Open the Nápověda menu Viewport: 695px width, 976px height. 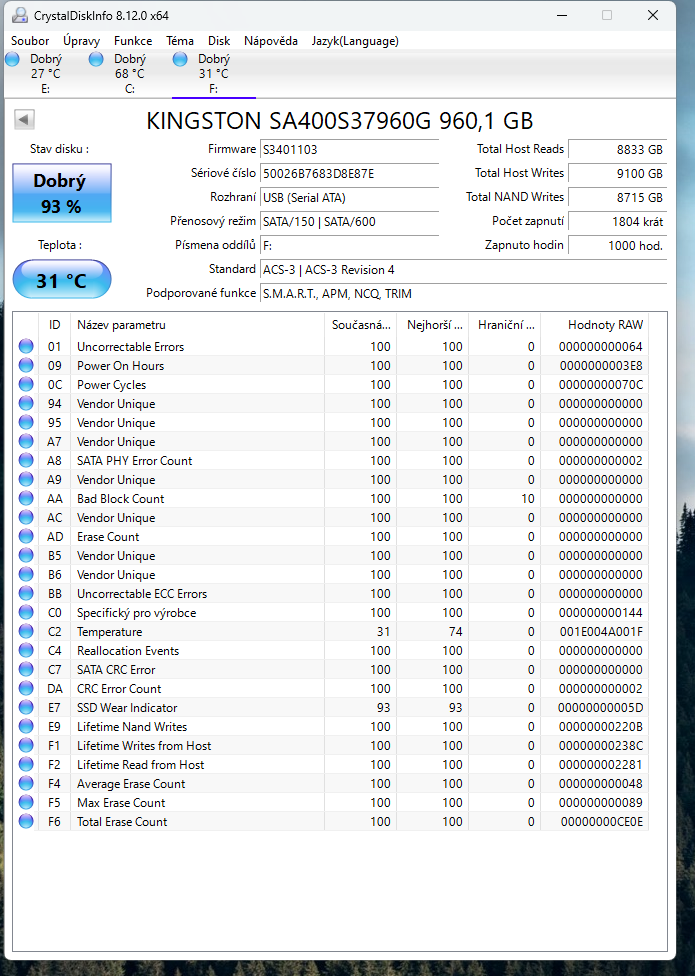(271, 41)
